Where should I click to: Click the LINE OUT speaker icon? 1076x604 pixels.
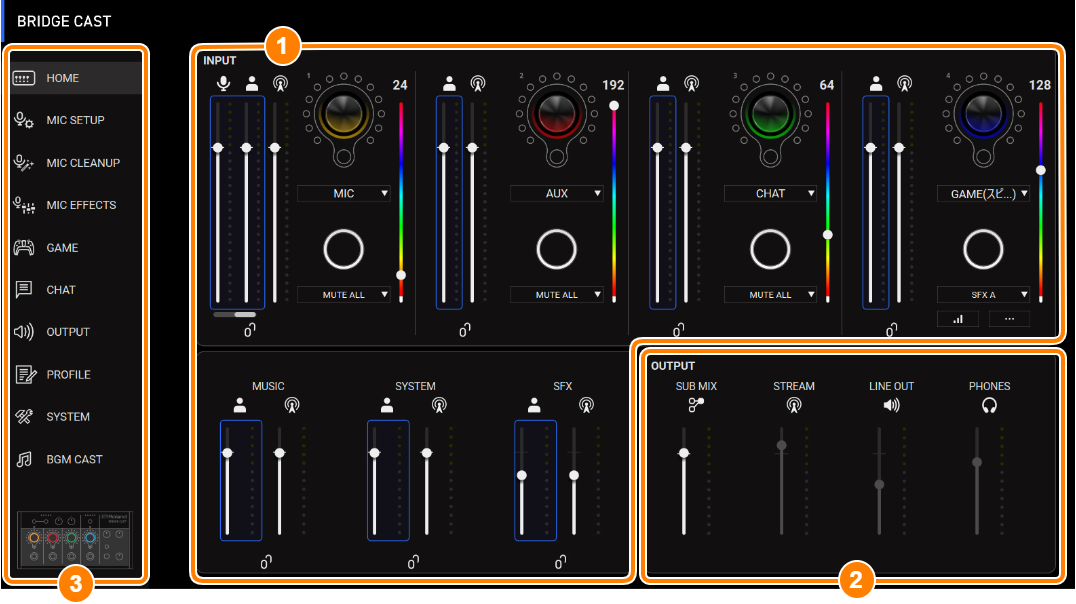[x=891, y=406]
